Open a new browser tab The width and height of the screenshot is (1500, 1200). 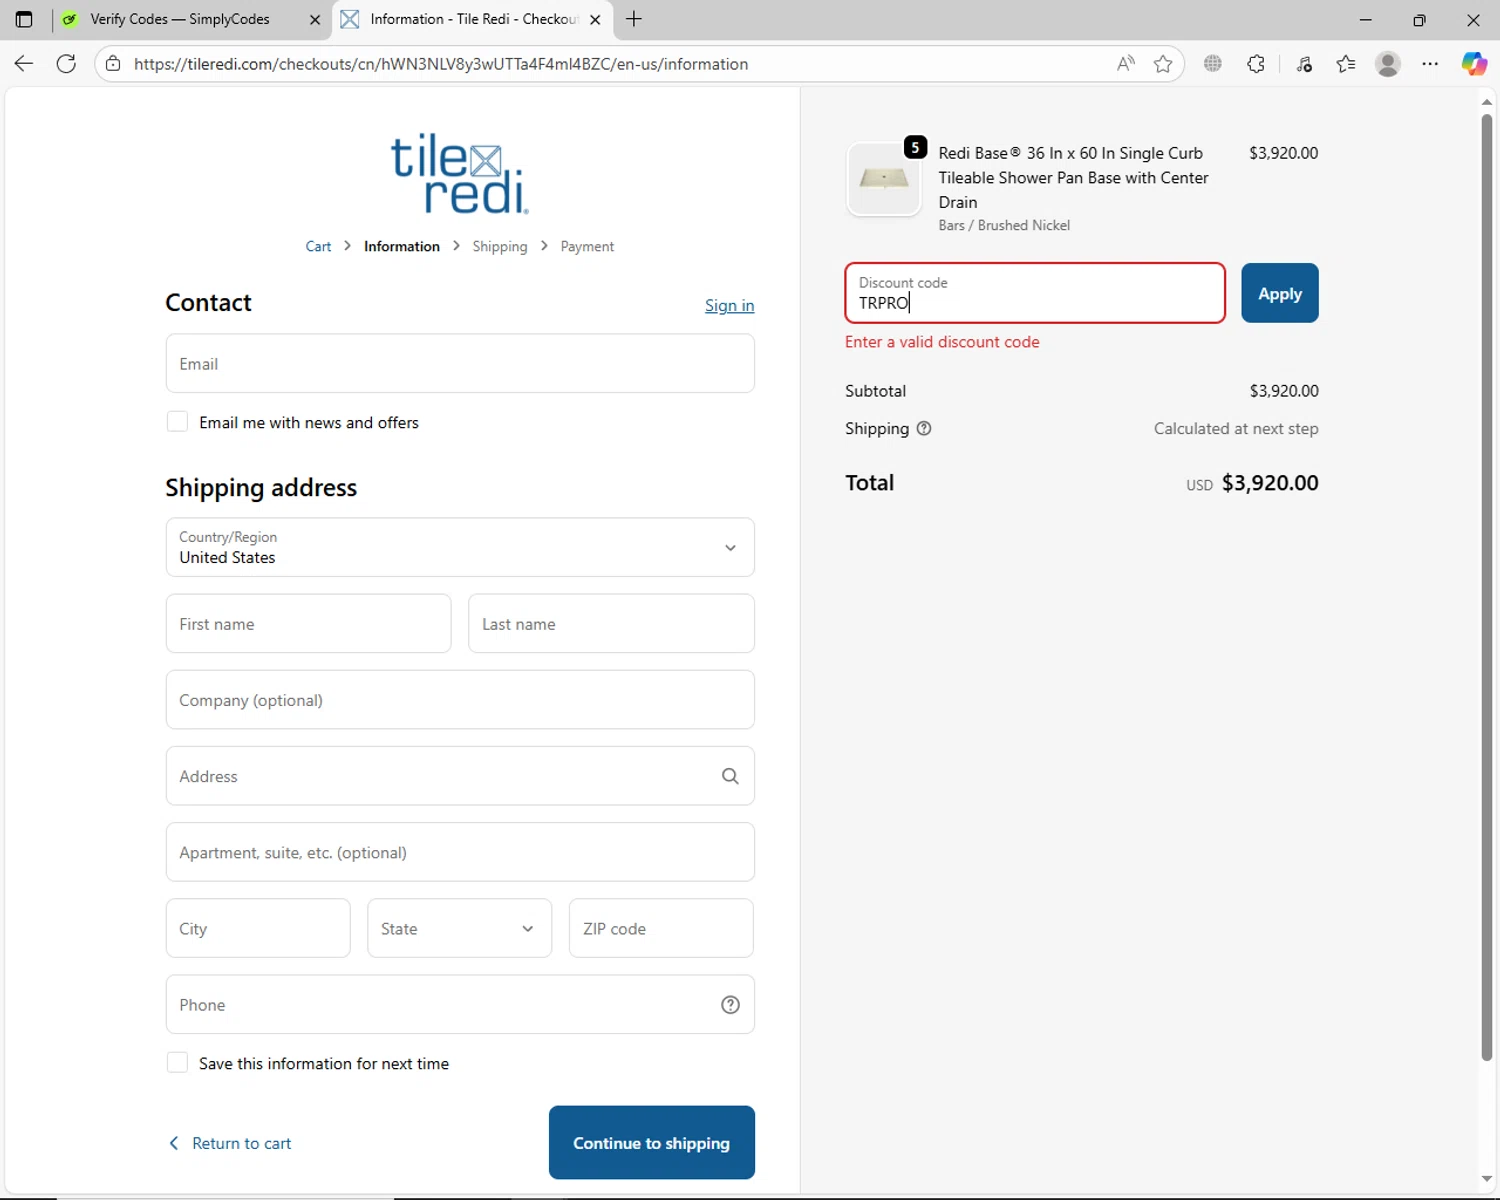pos(634,19)
